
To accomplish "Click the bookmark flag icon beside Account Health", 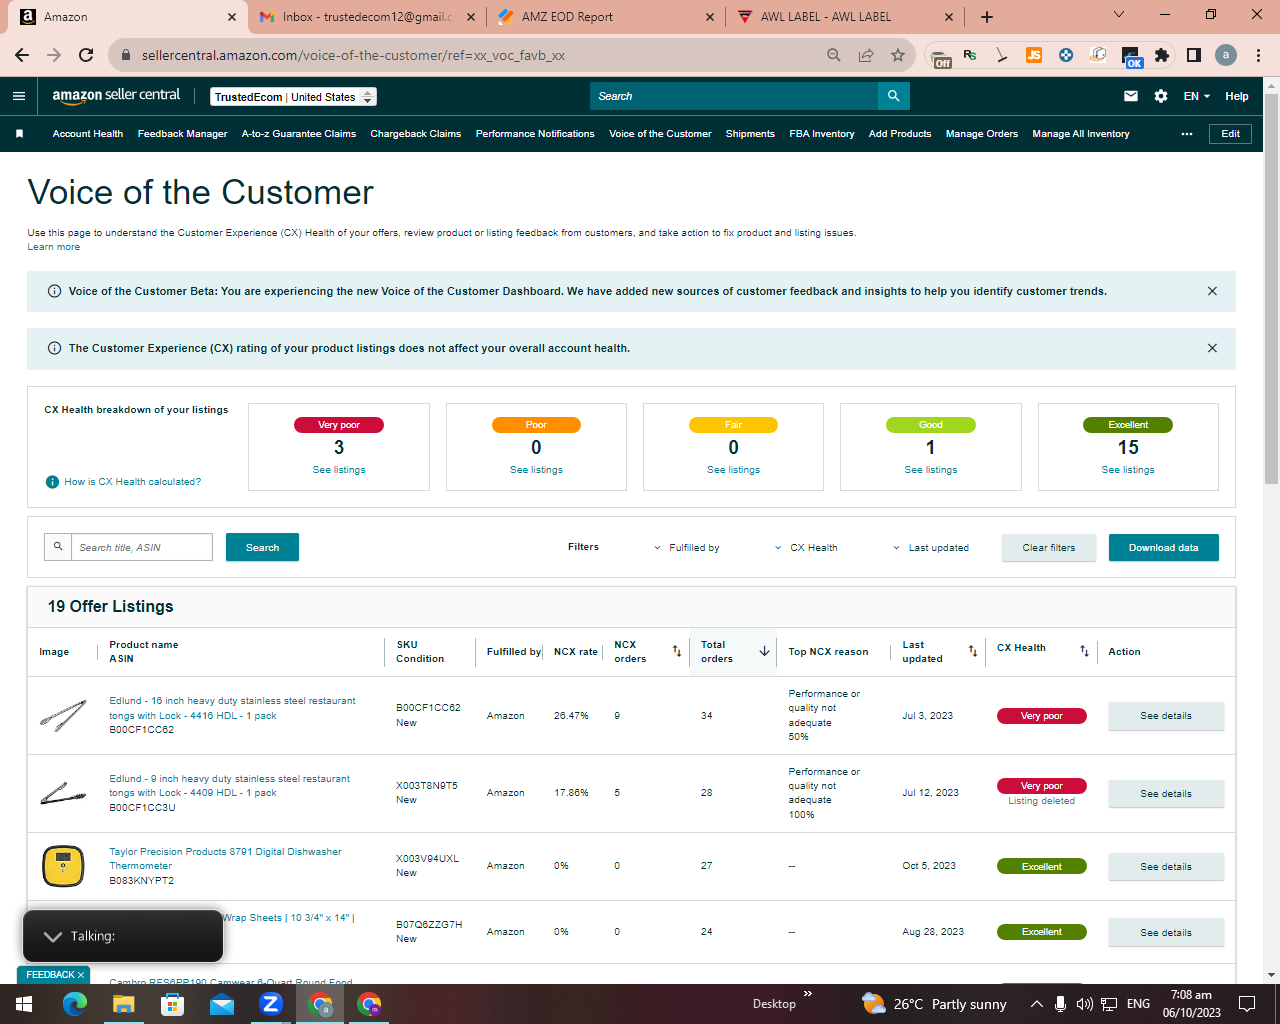I will (19, 134).
